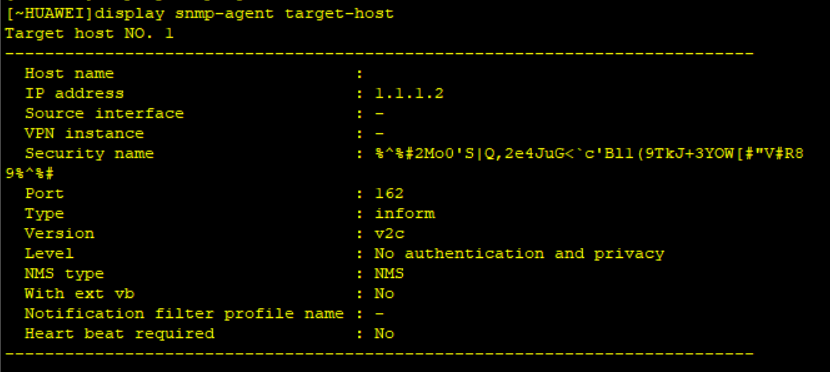Click the Notification filter profile name label
Screen dimensions: 830x372
pos(184,314)
